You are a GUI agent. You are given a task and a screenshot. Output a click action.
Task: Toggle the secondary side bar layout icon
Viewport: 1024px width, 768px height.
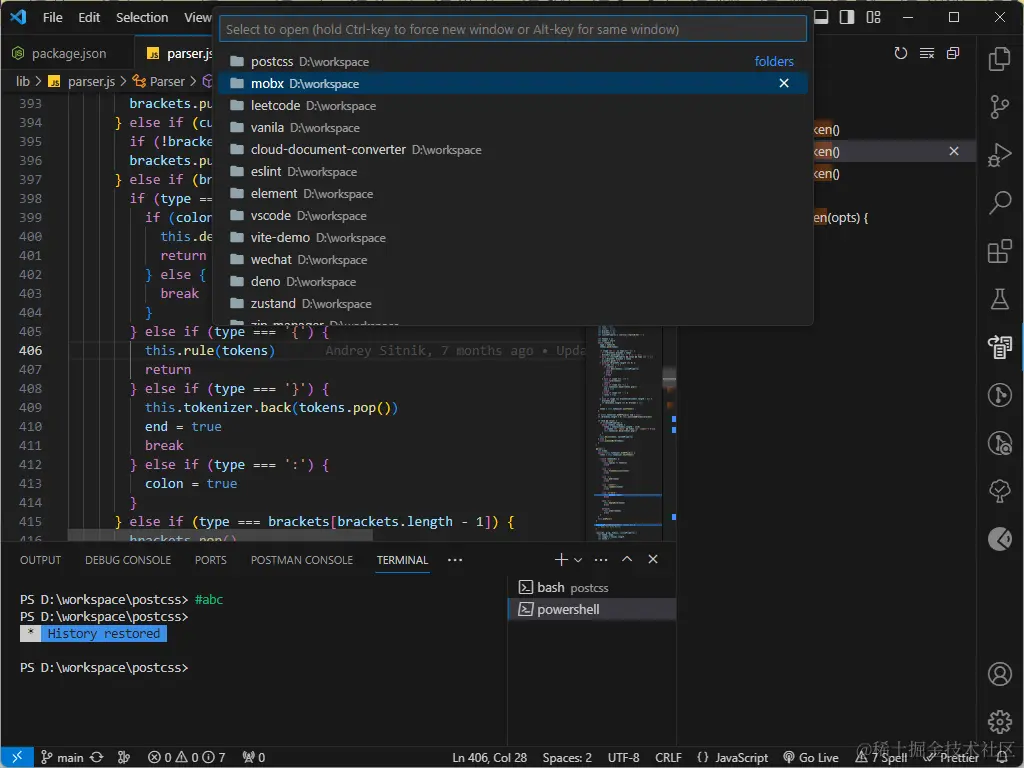(x=847, y=17)
